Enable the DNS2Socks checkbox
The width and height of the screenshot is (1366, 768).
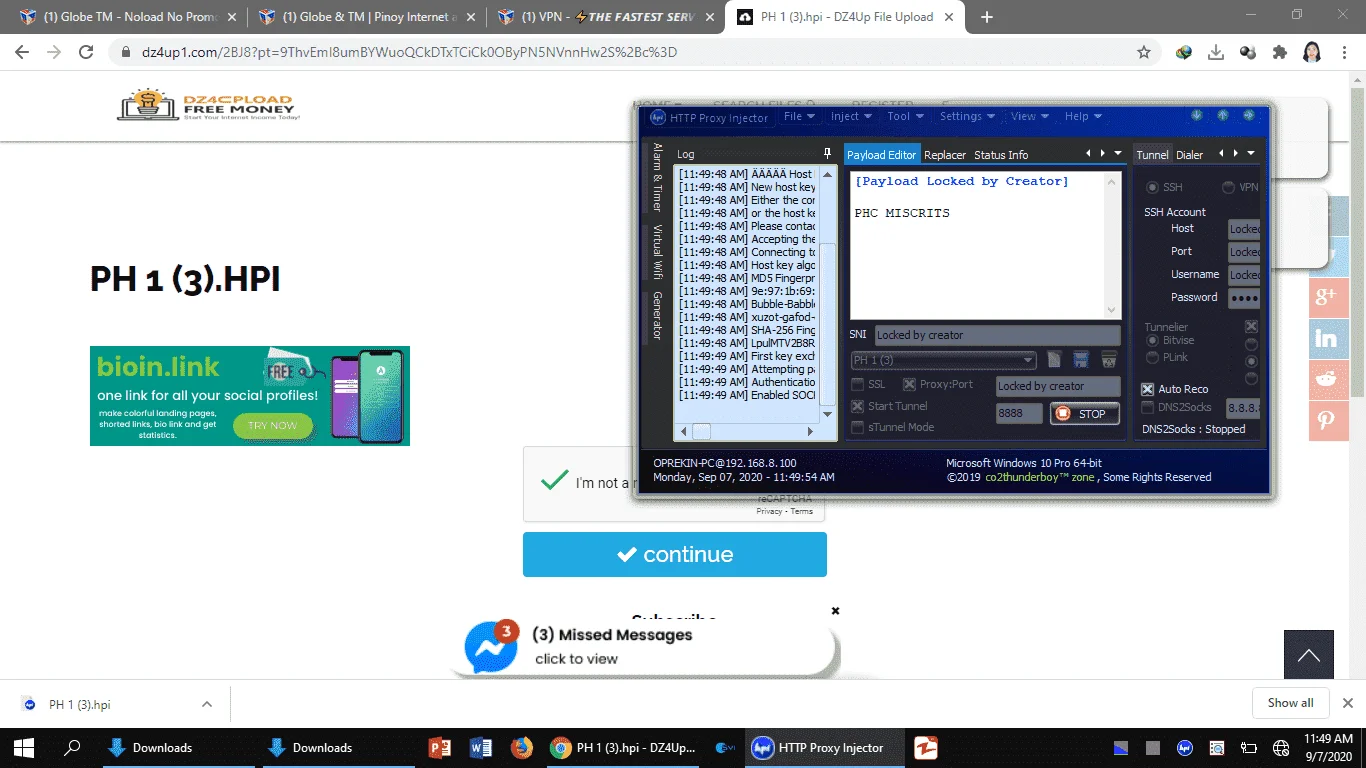click(1148, 407)
